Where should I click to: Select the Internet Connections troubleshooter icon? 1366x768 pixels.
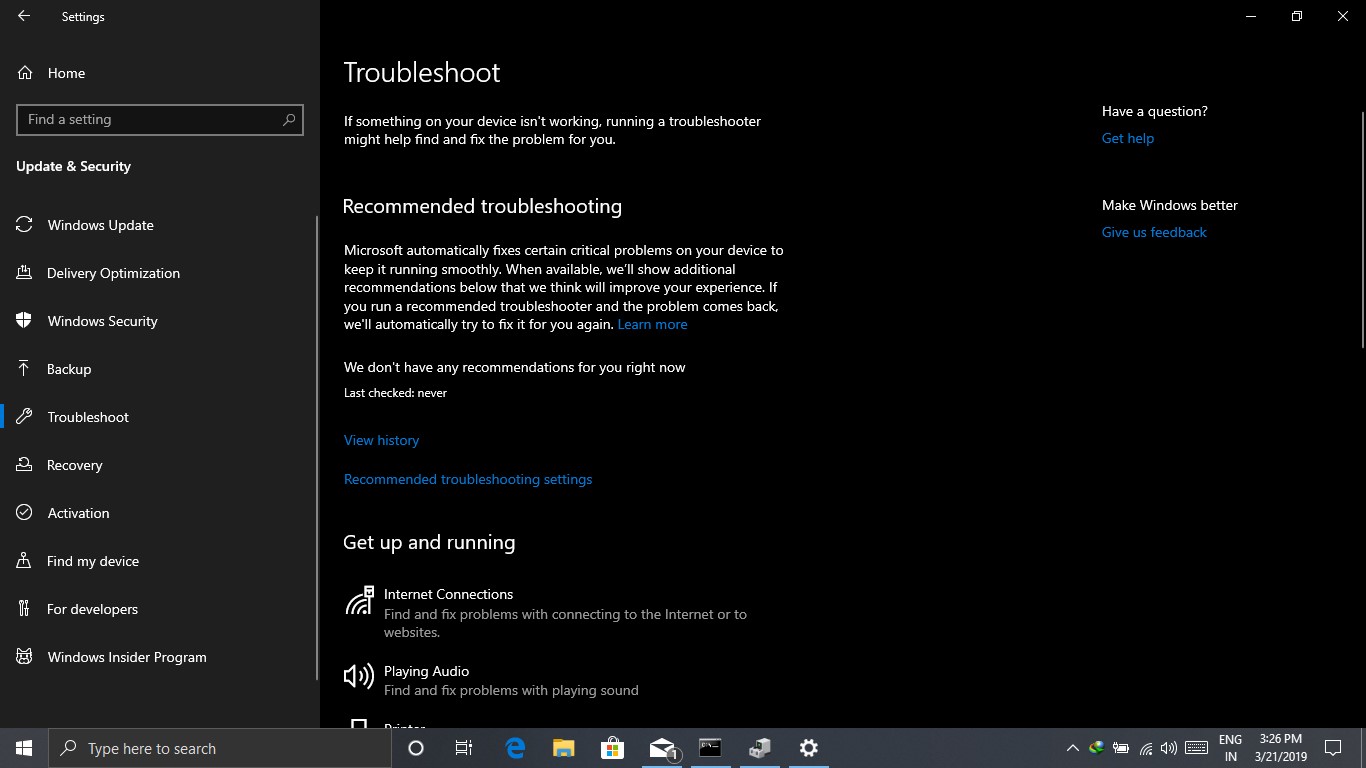[359, 600]
